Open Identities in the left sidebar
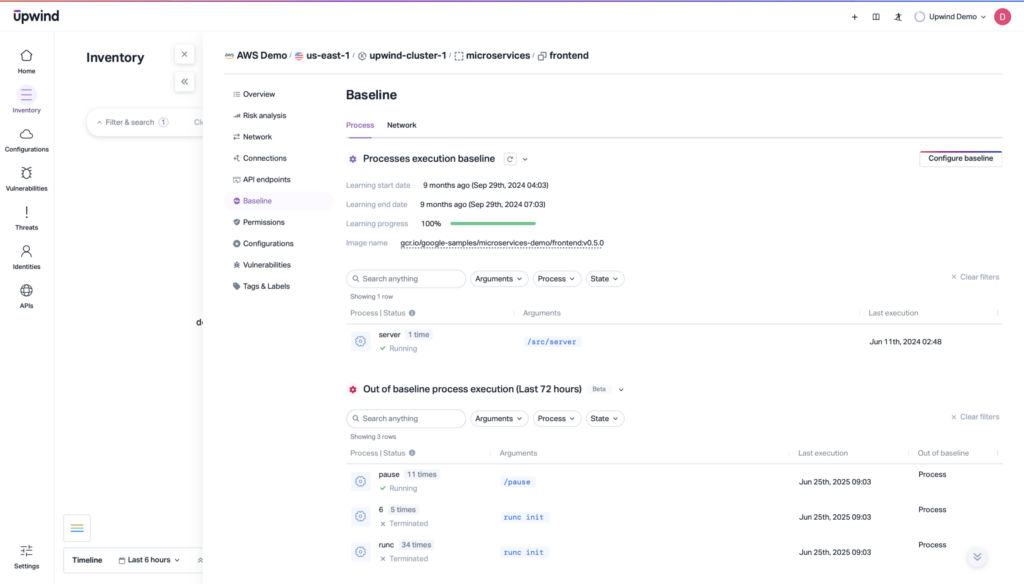This screenshot has height=584, width=1024. [26, 257]
